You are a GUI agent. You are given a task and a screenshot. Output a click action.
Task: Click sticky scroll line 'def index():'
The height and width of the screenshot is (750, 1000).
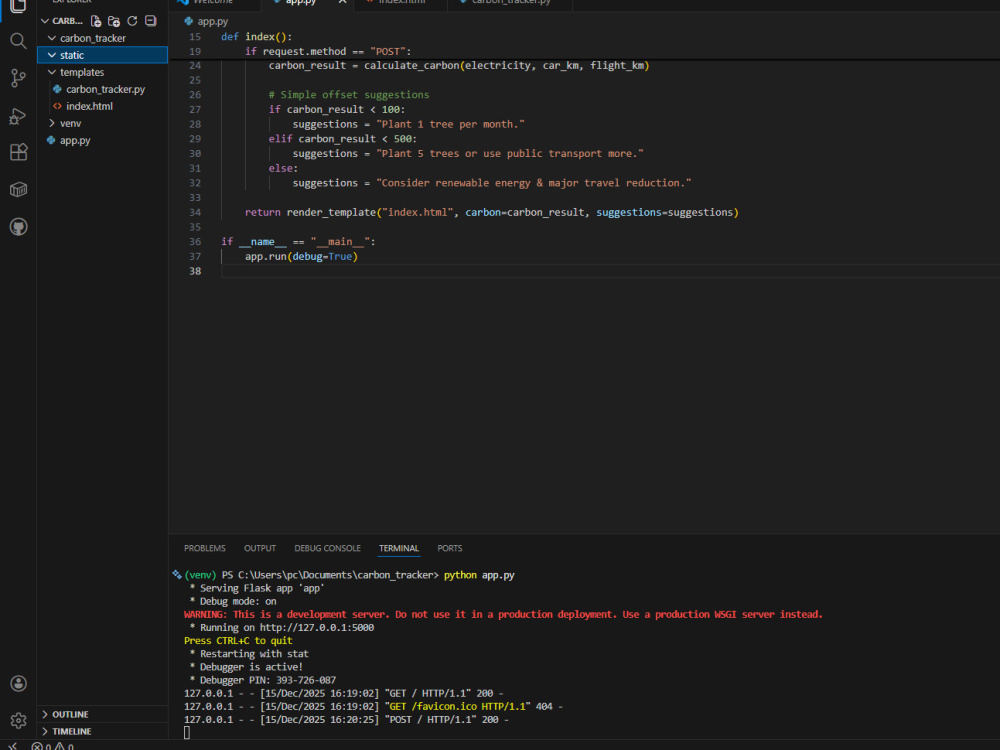point(256,37)
